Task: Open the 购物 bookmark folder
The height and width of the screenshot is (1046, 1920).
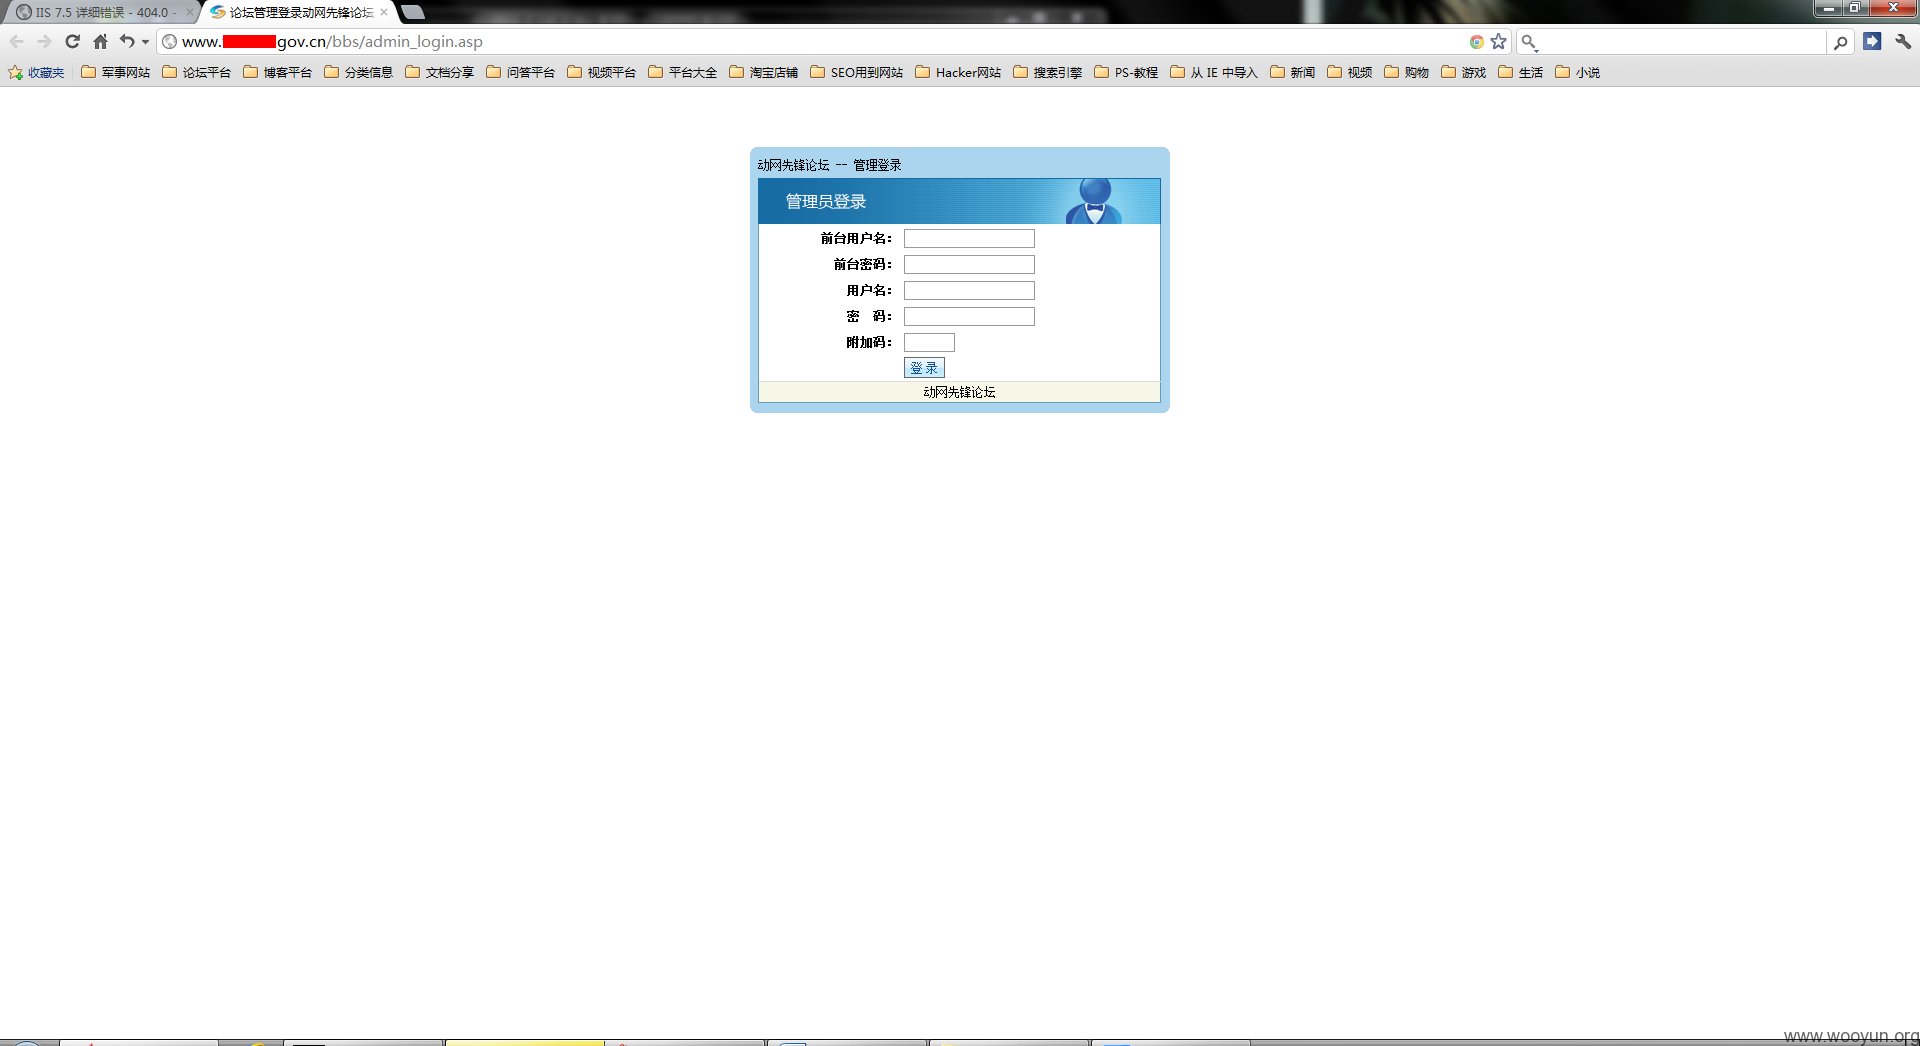Action: tap(1406, 72)
